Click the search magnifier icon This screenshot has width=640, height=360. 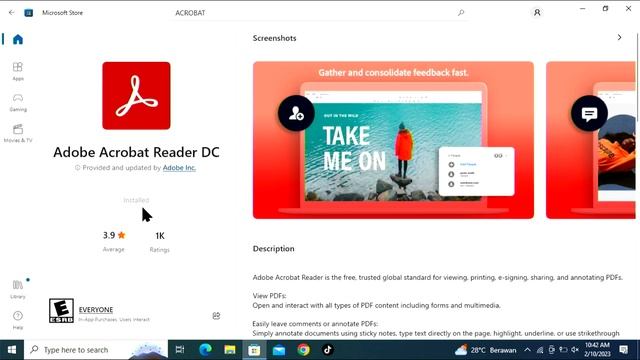pyautogui.click(x=461, y=13)
